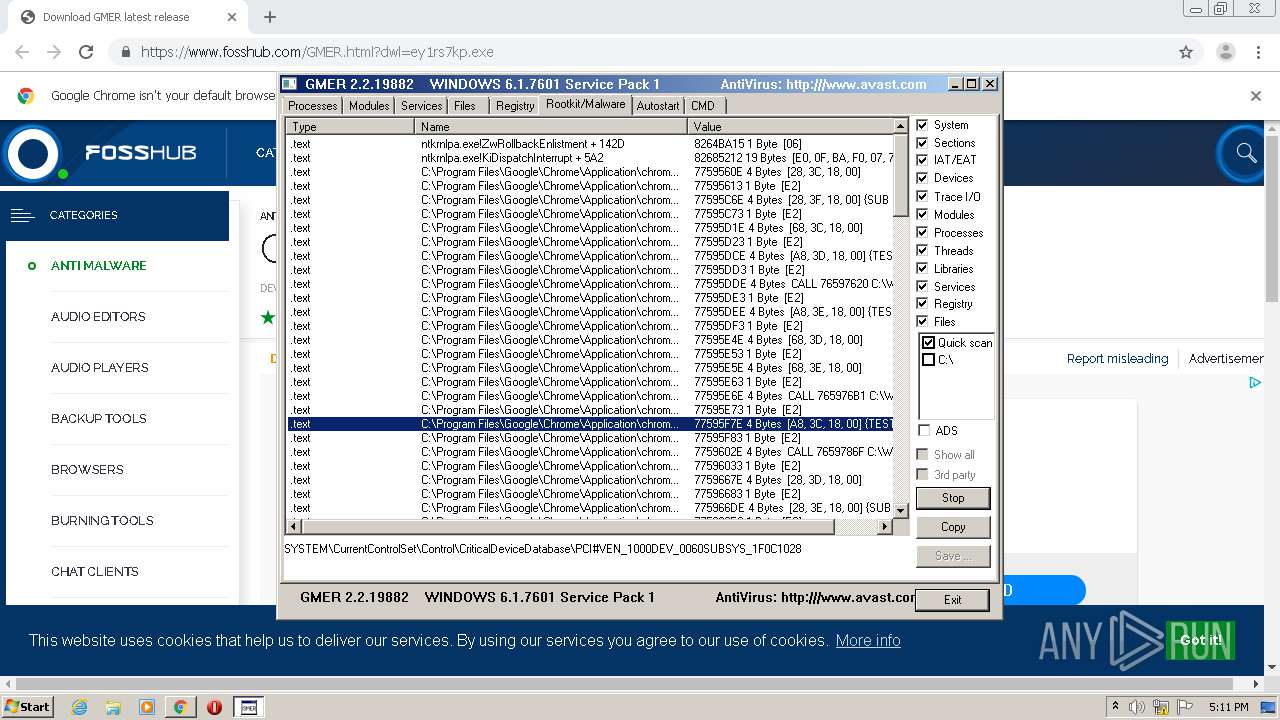Screen dimensions: 1280x720
Task: Select the ntkrnlpa.exe!KiDispatchInterrupt row
Action: point(590,158)
